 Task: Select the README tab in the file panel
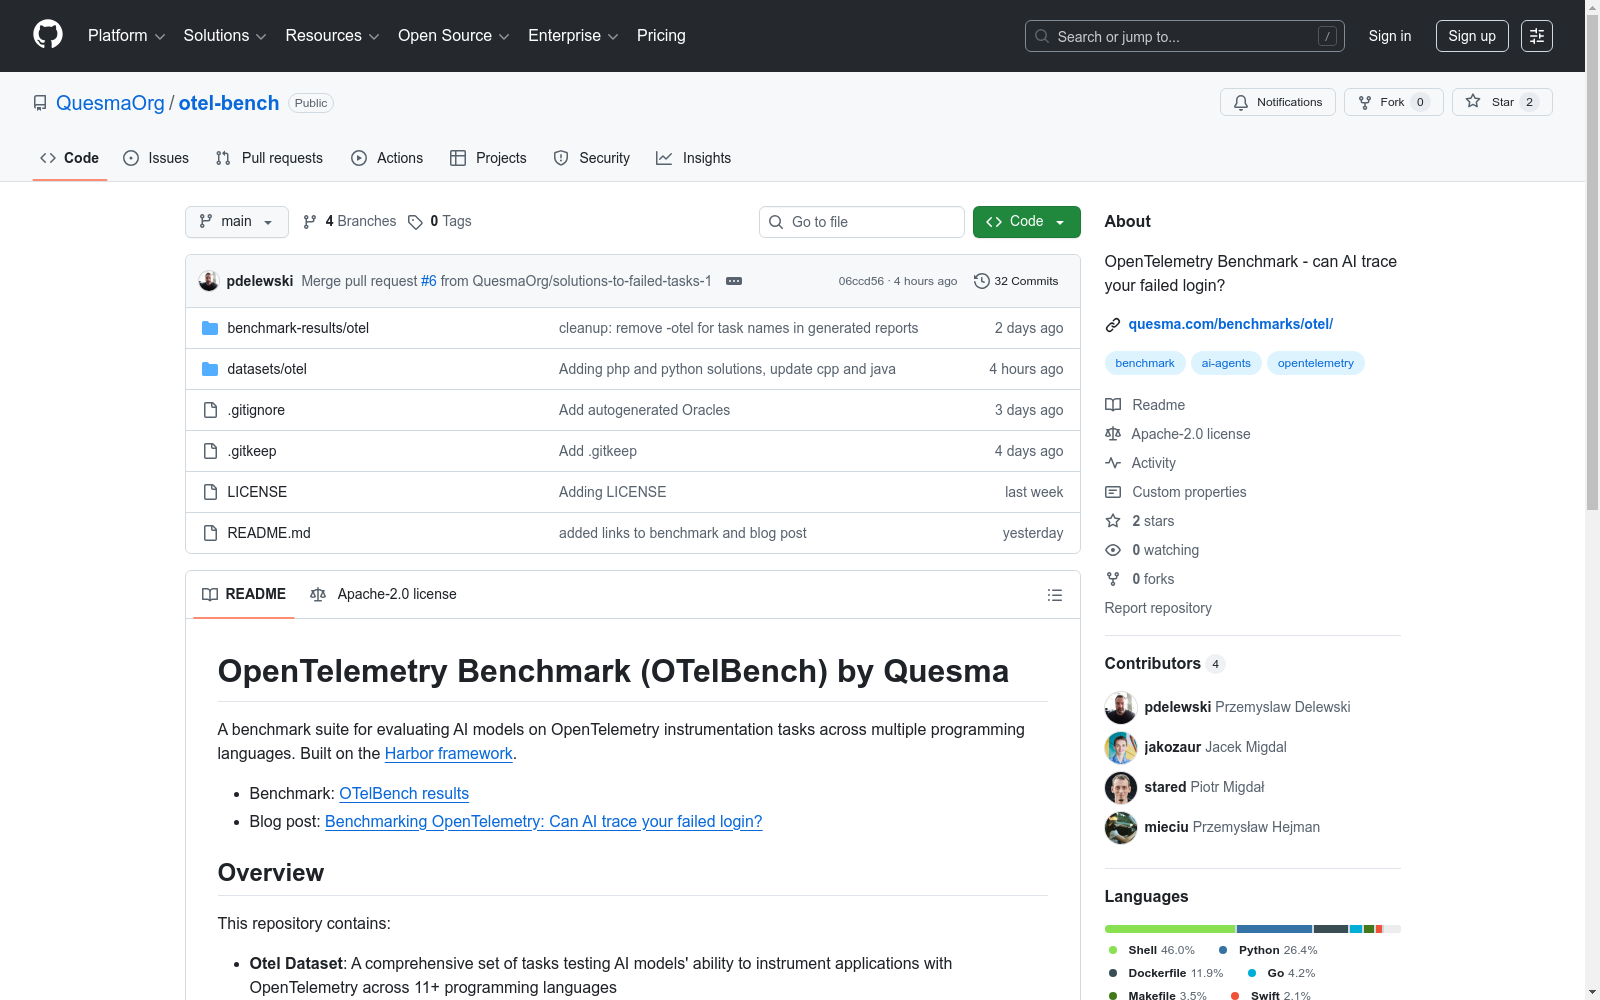tap(244, 595)
